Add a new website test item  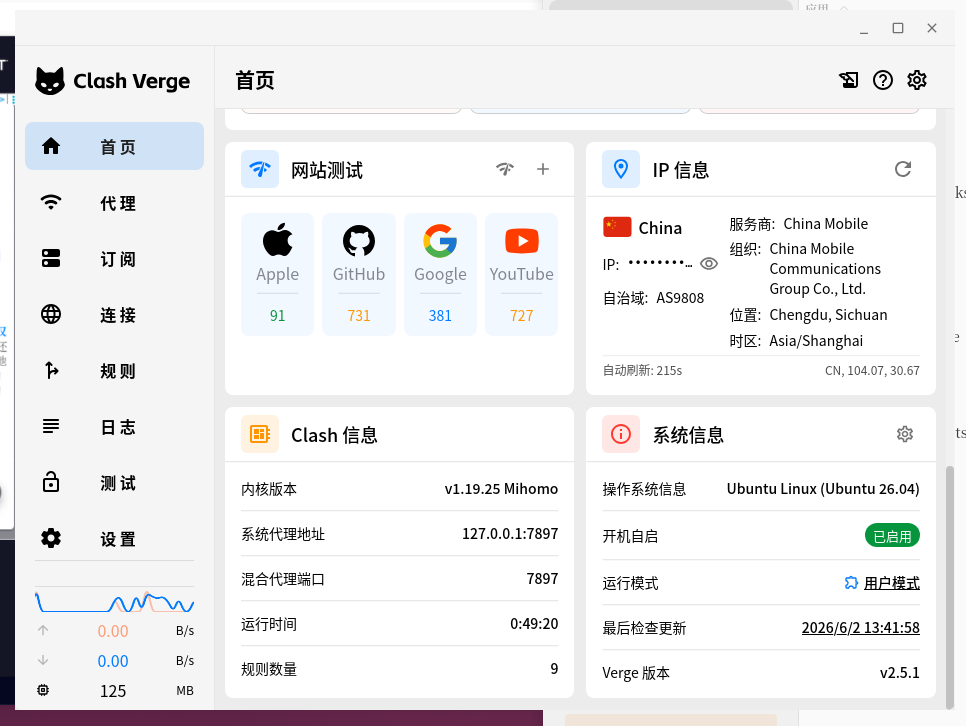click(543, 169)
